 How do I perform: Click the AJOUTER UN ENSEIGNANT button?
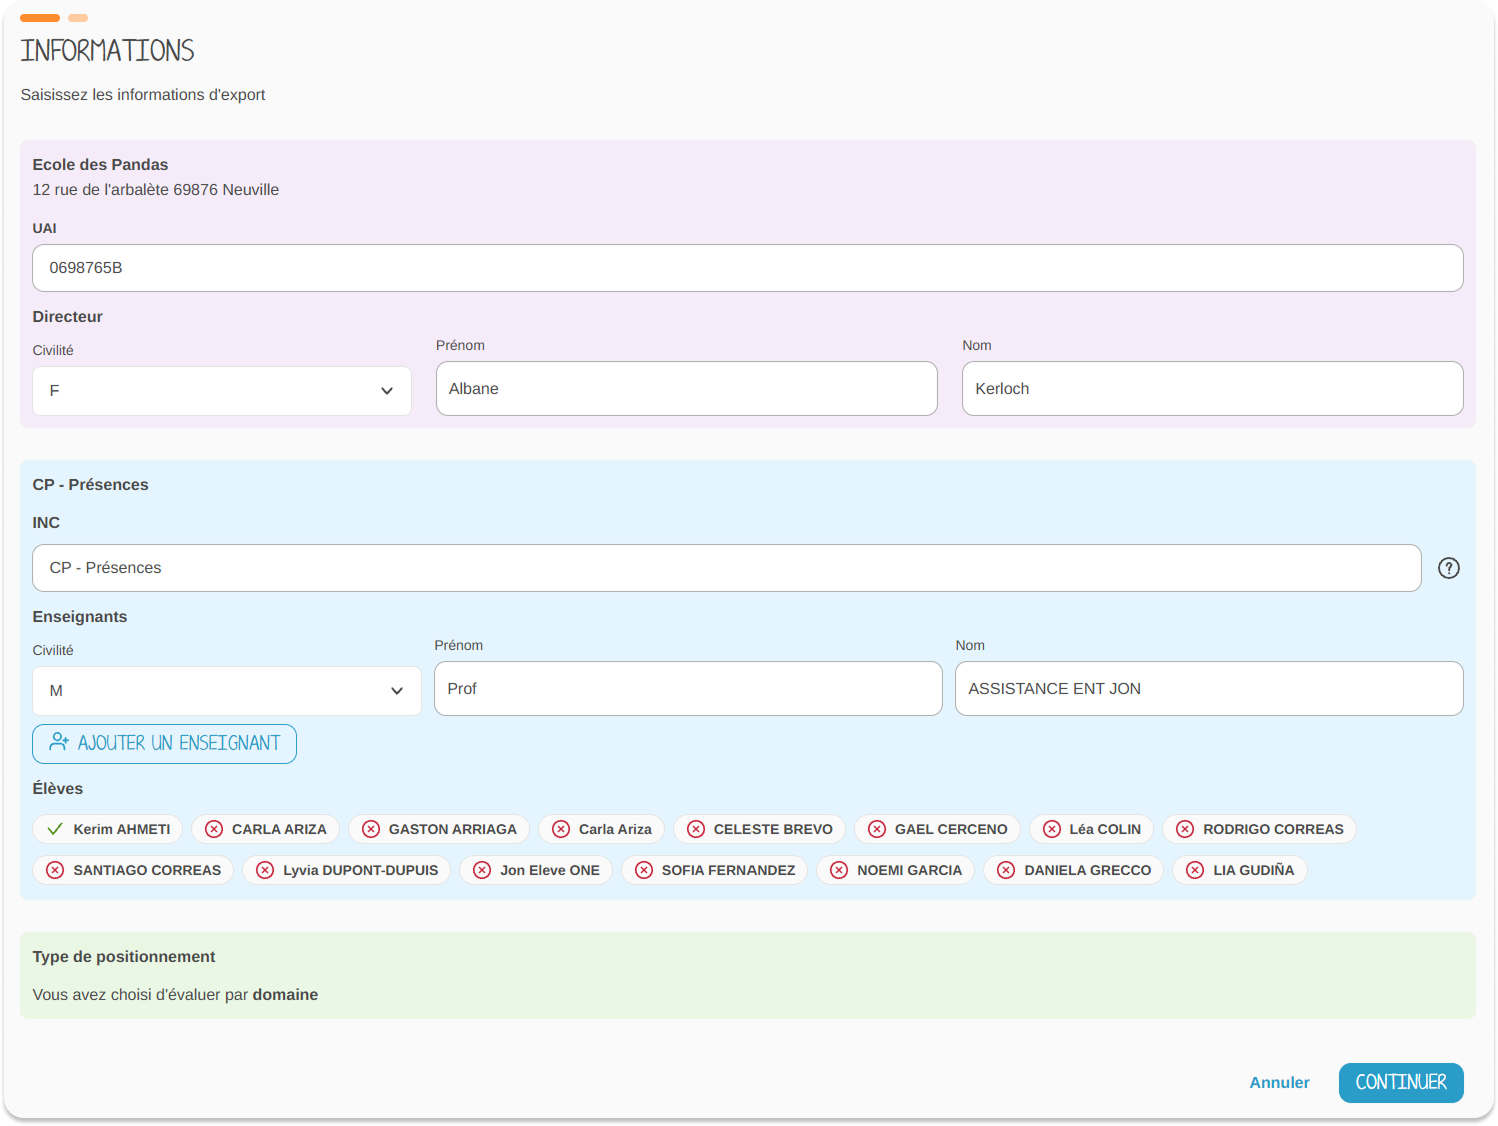[x=165, y=744]
